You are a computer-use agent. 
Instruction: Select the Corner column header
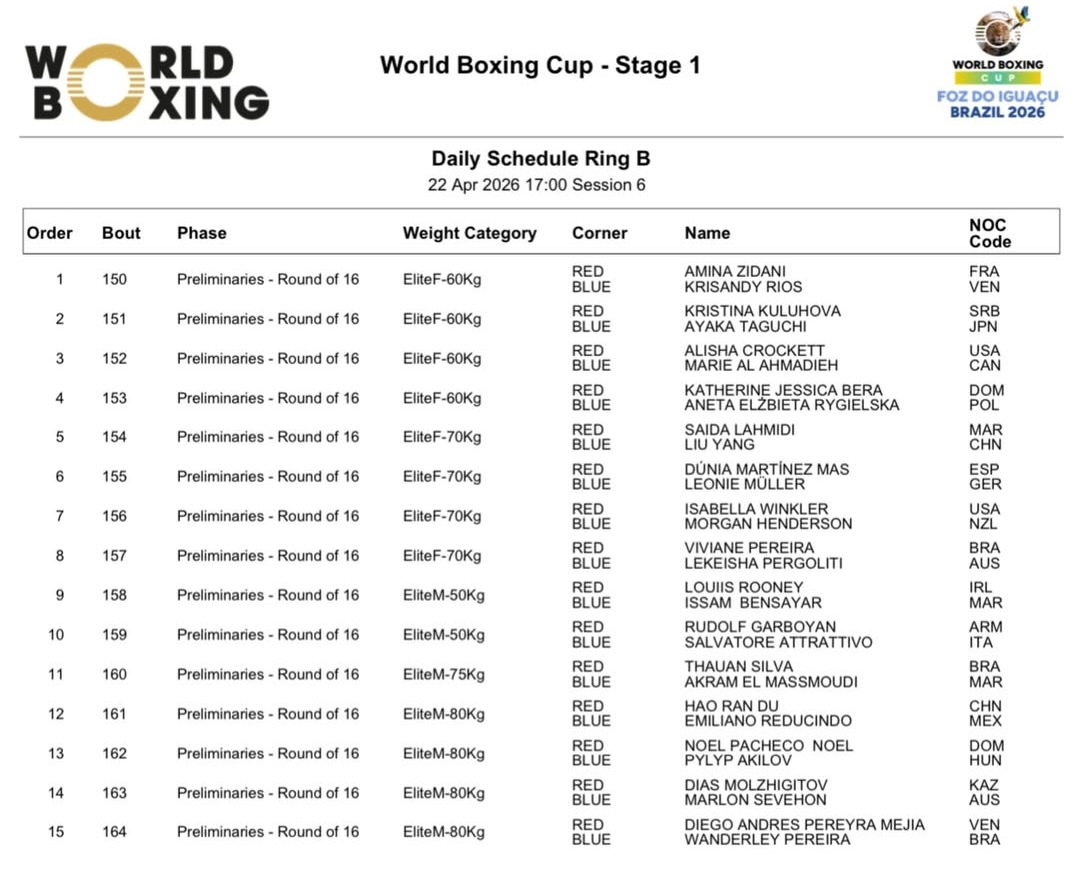(x=599, y=233)
